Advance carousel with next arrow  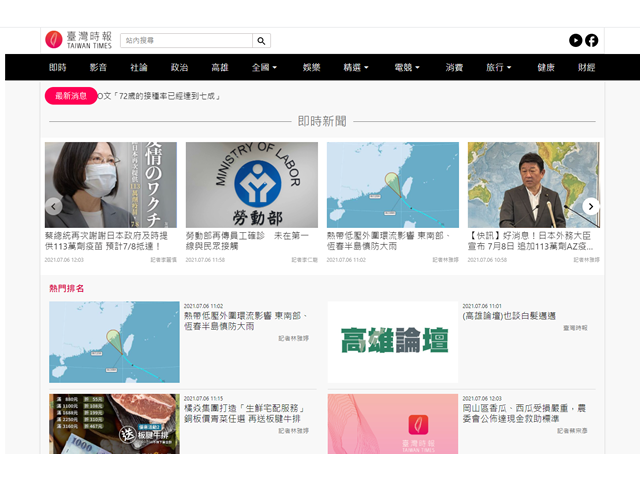coord(591,206)
